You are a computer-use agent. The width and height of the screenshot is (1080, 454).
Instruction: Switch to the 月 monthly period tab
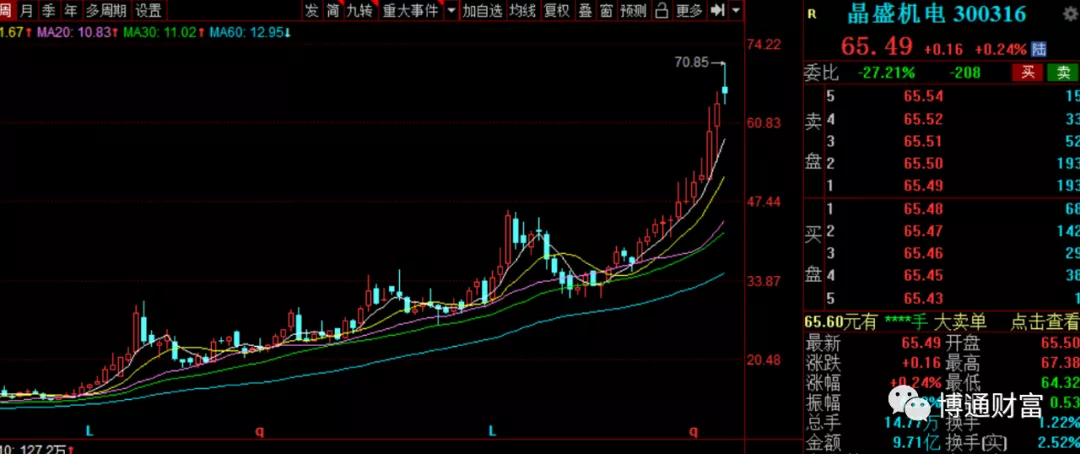click(27, 10)
